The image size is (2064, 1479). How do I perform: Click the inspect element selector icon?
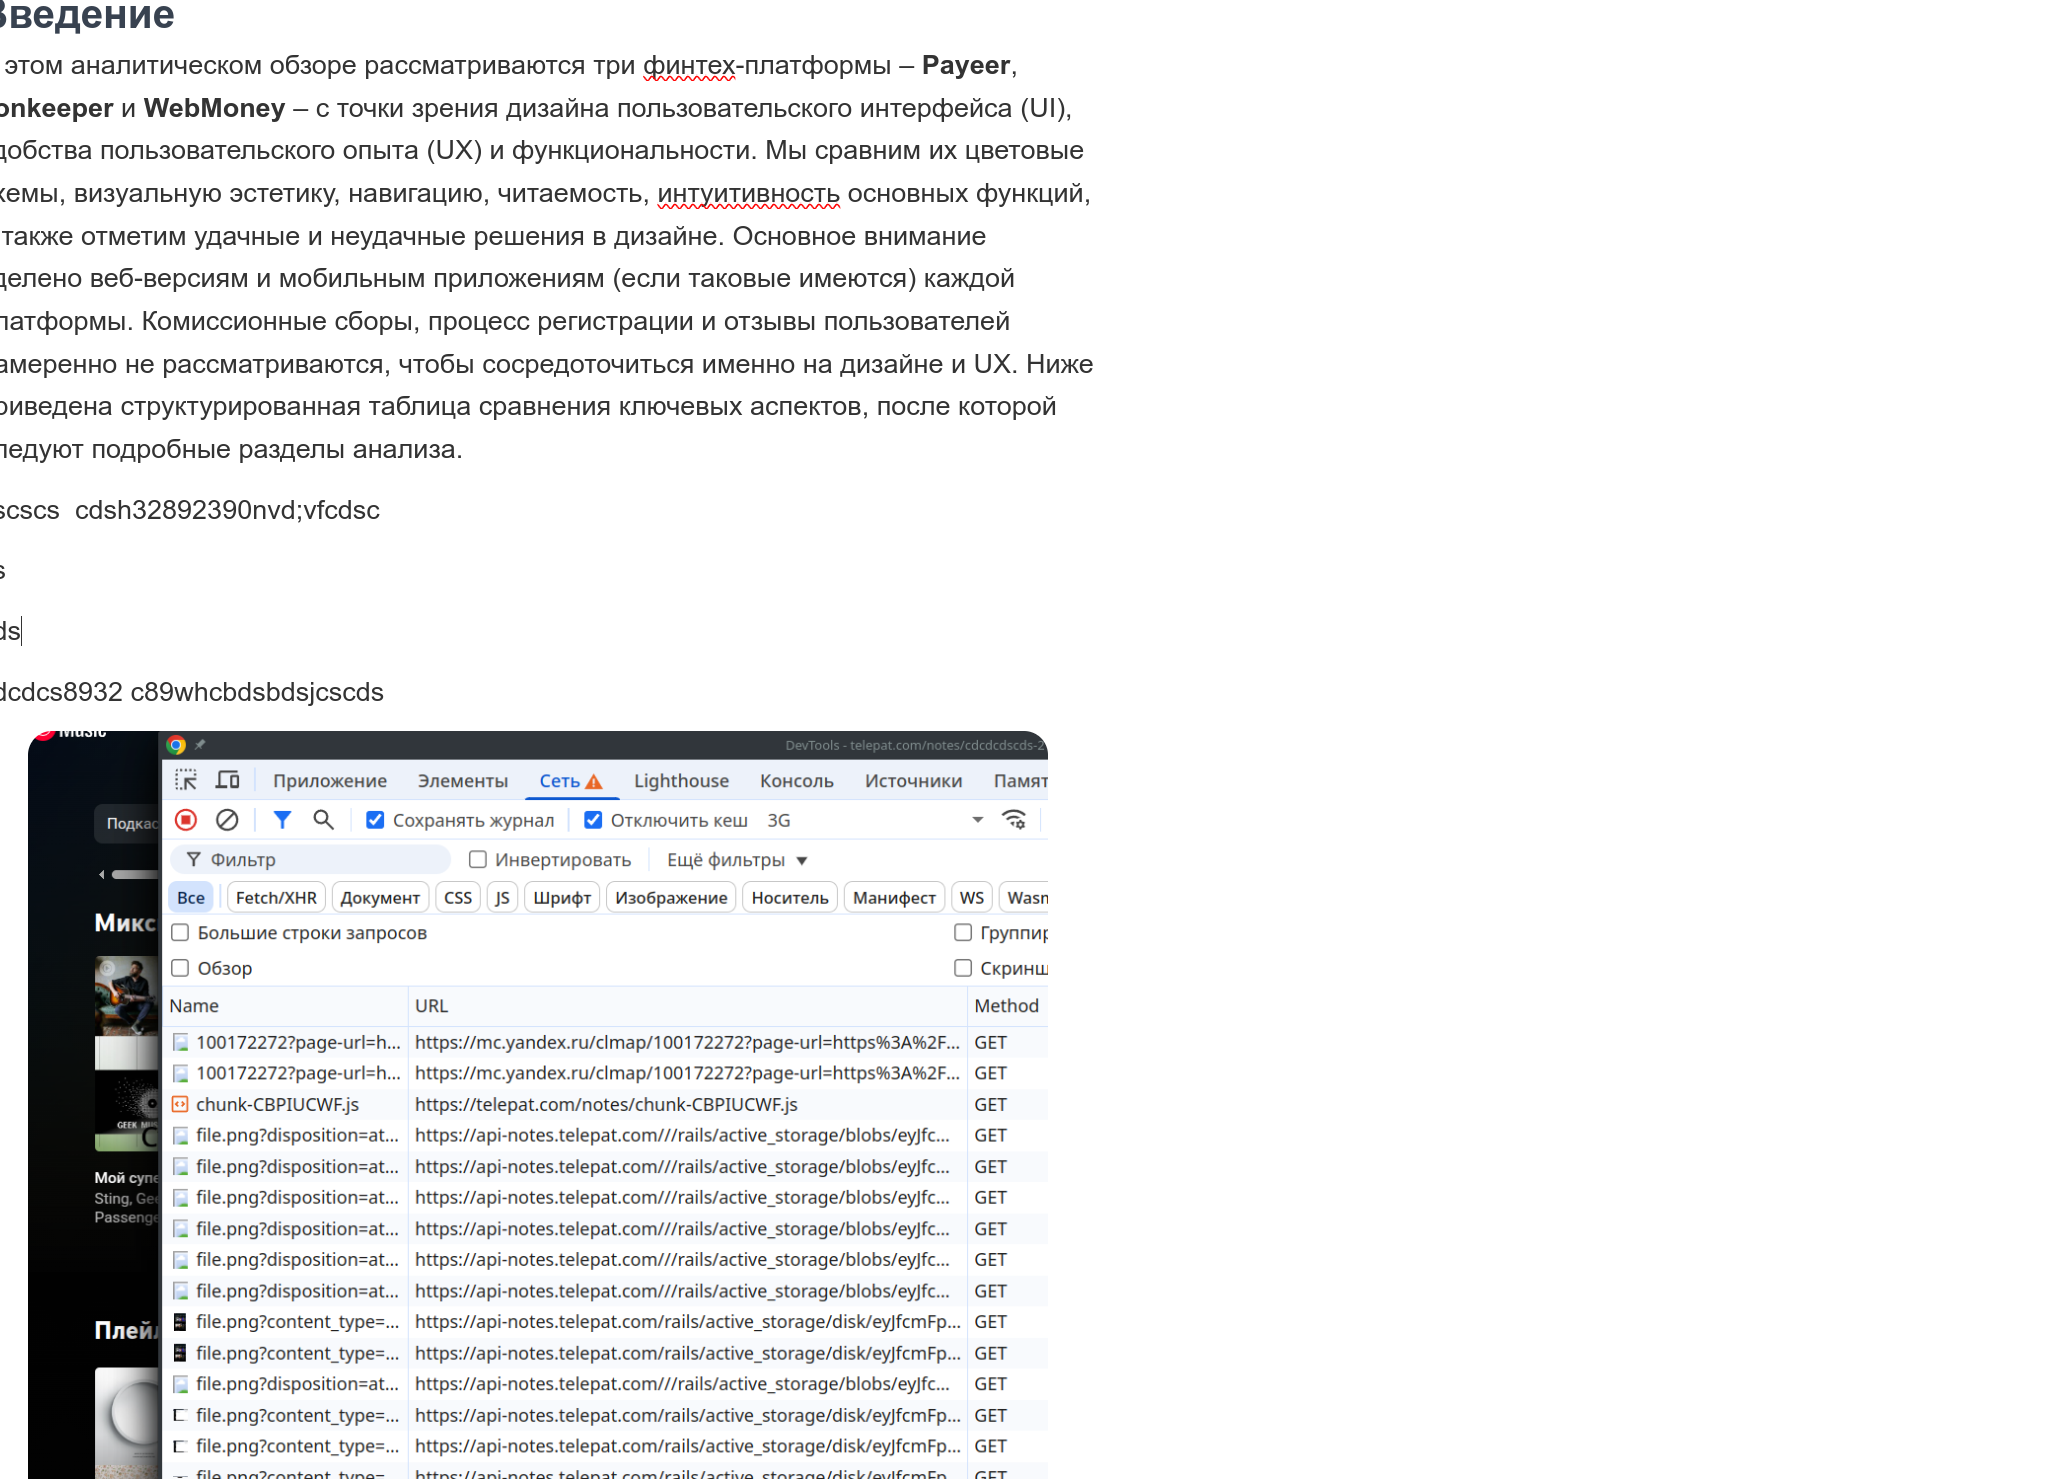[x=186, y=780]
